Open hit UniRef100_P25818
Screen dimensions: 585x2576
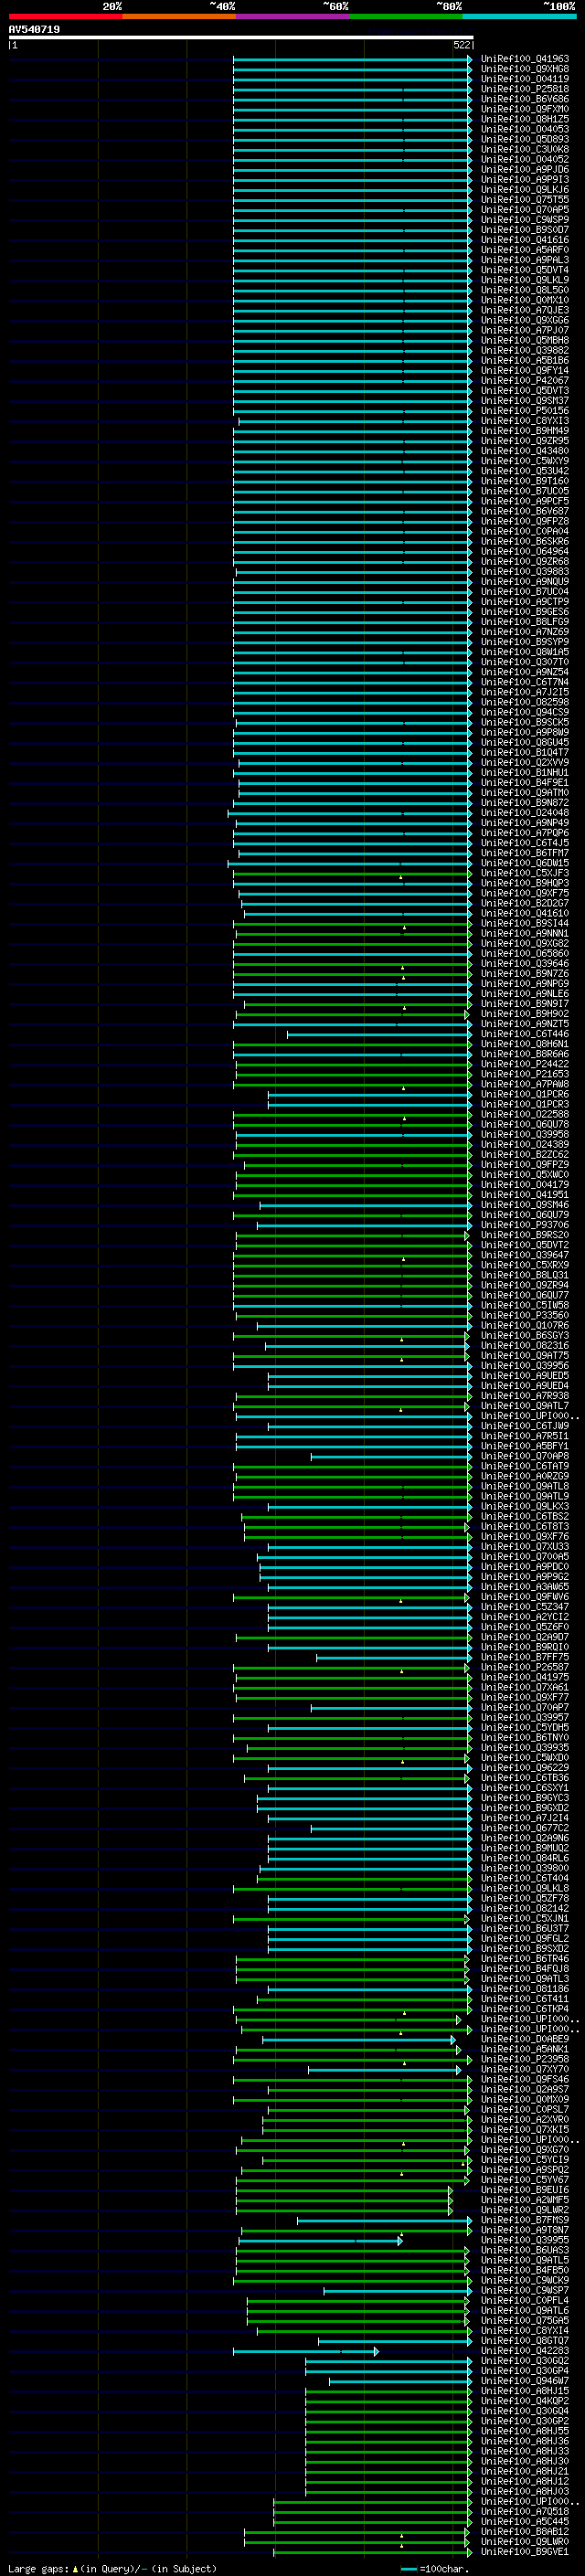525,89
